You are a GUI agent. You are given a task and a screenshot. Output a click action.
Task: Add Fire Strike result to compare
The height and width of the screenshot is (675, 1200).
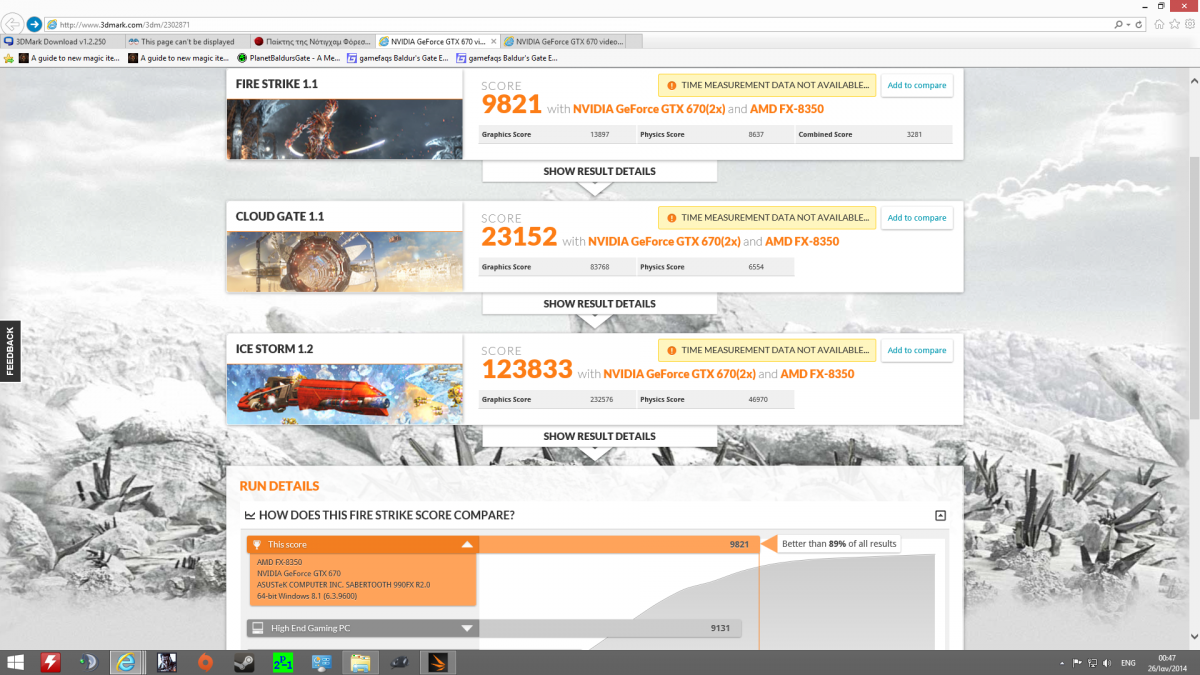917,85
